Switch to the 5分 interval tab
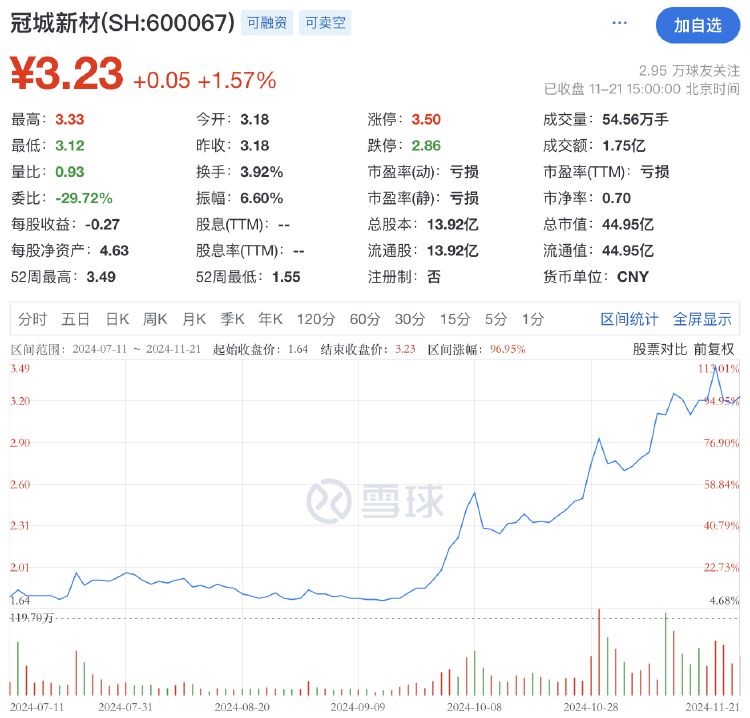This screenshot has height=718, width=750. click(x=496, y=319)
